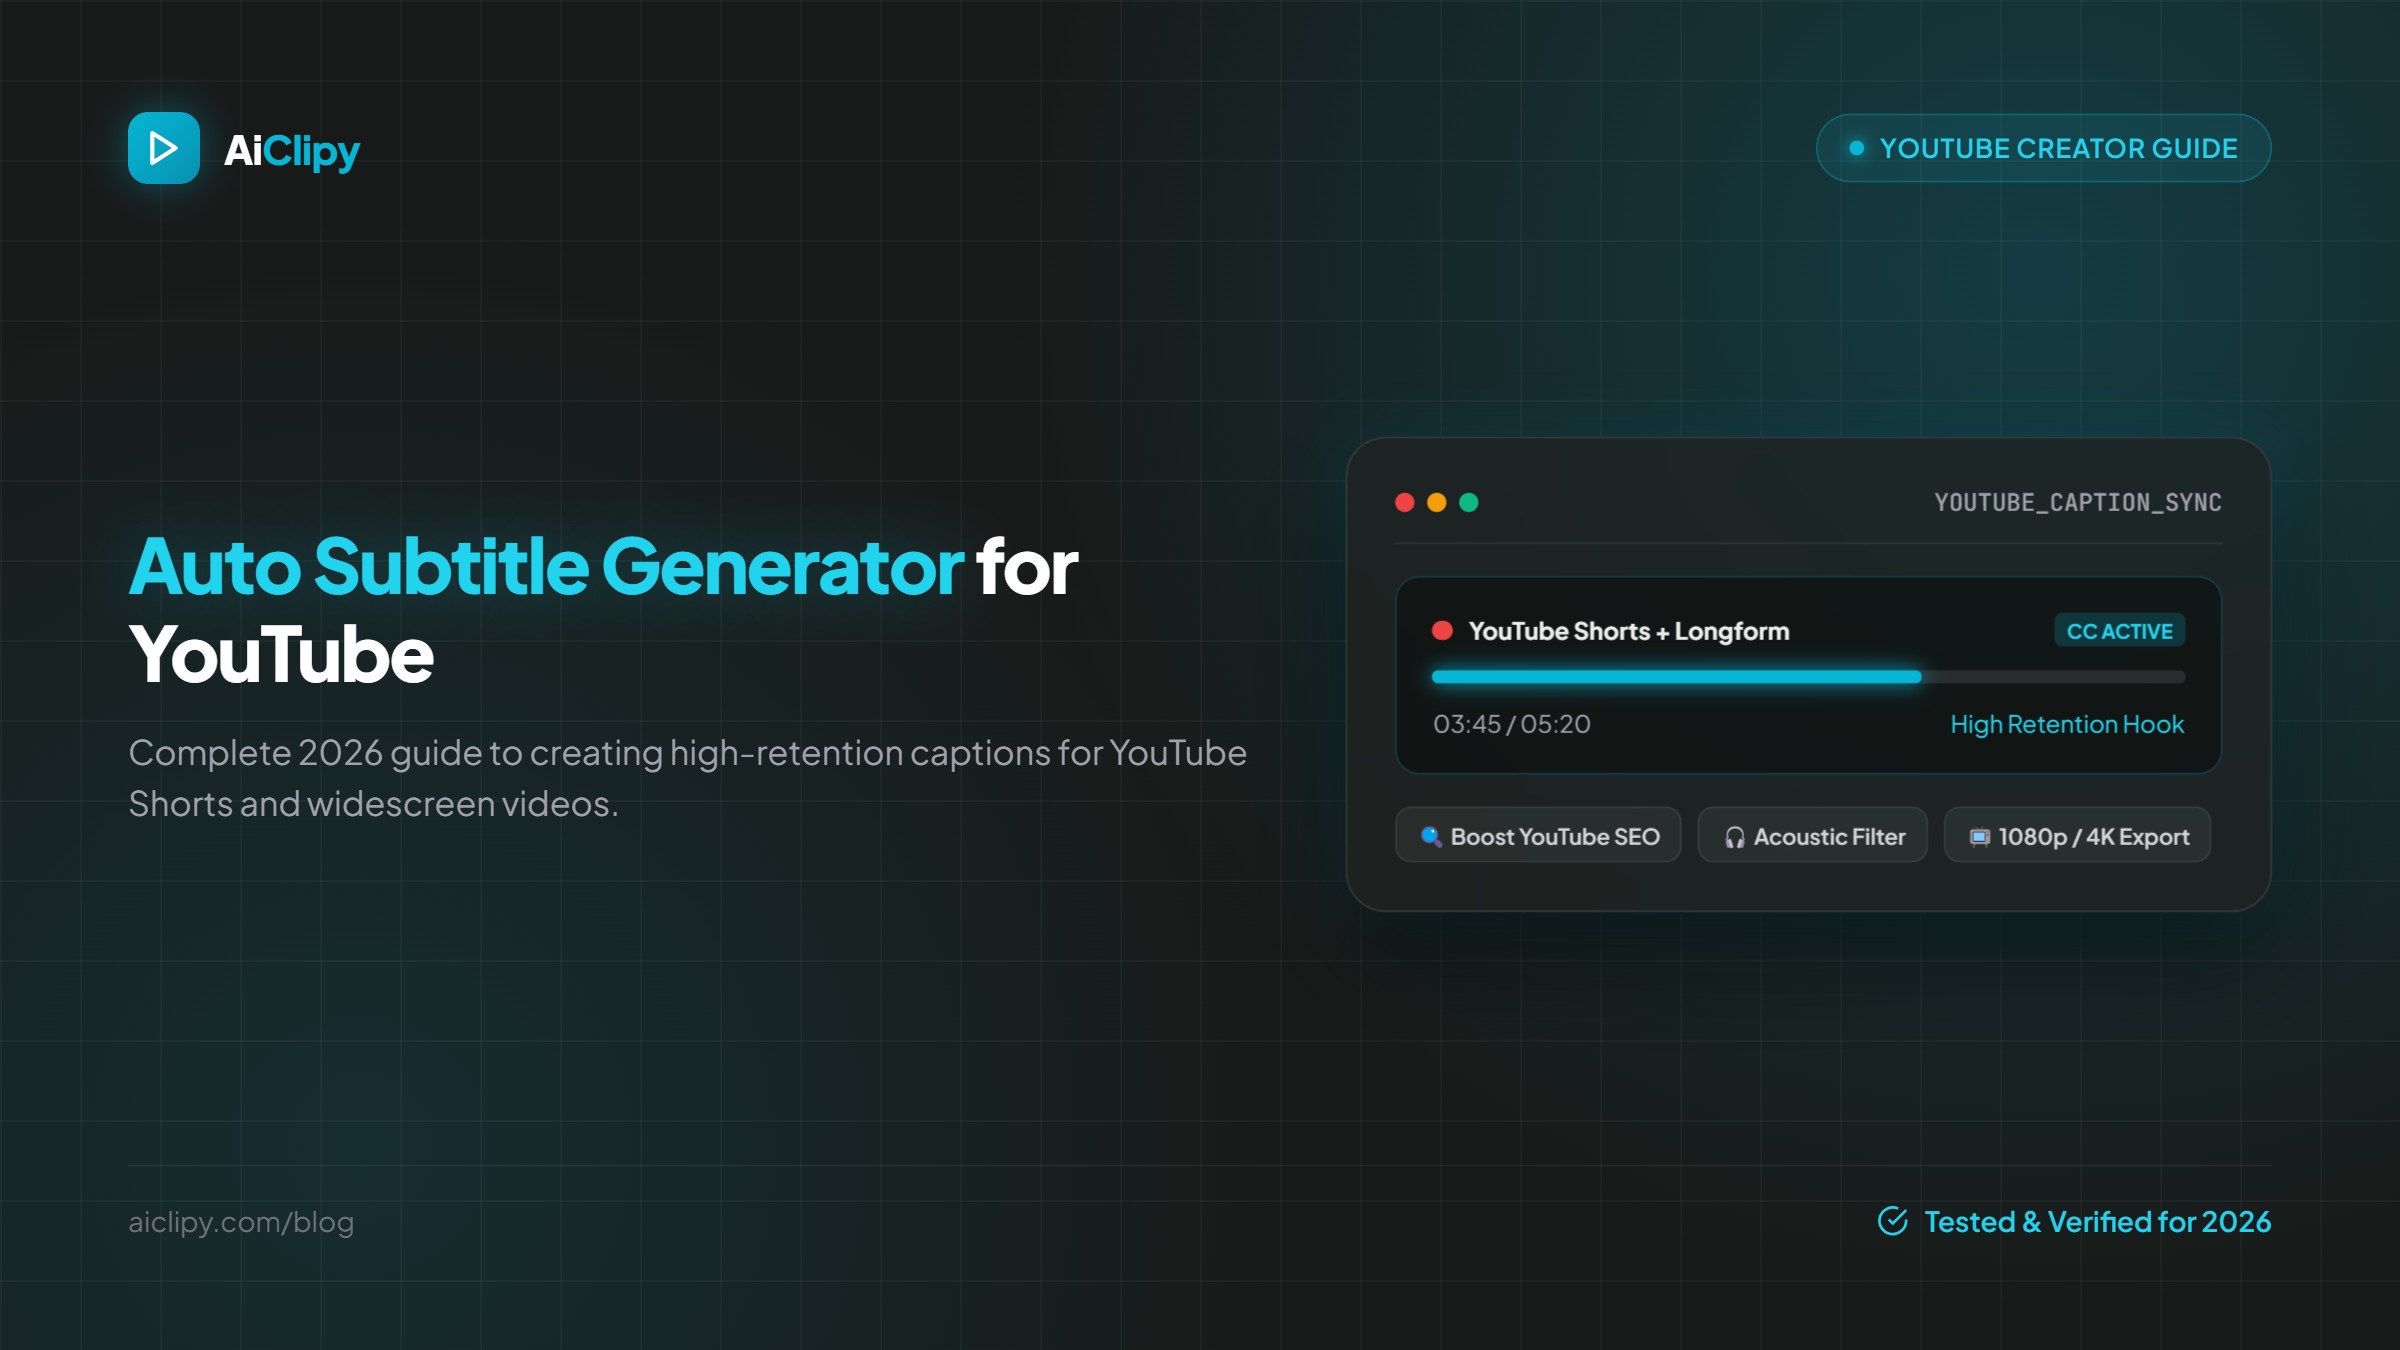The height and width of the screenshot is (1350, 2400).
Task: Click the Acoustic Filter chip
Action: click(1812, 835)
